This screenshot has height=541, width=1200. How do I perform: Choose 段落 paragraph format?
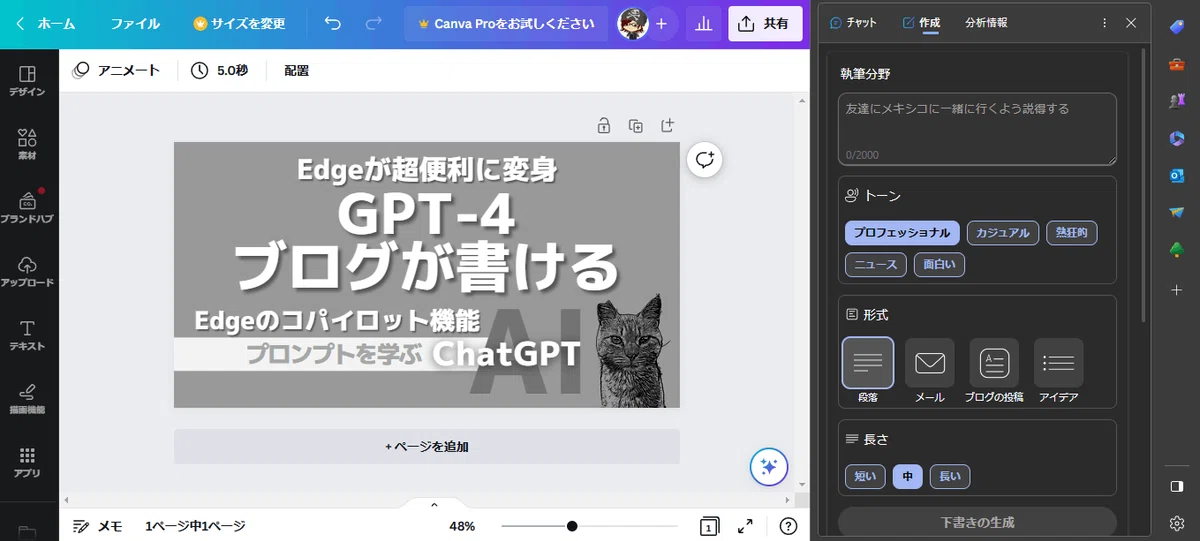tap(867, 370)
